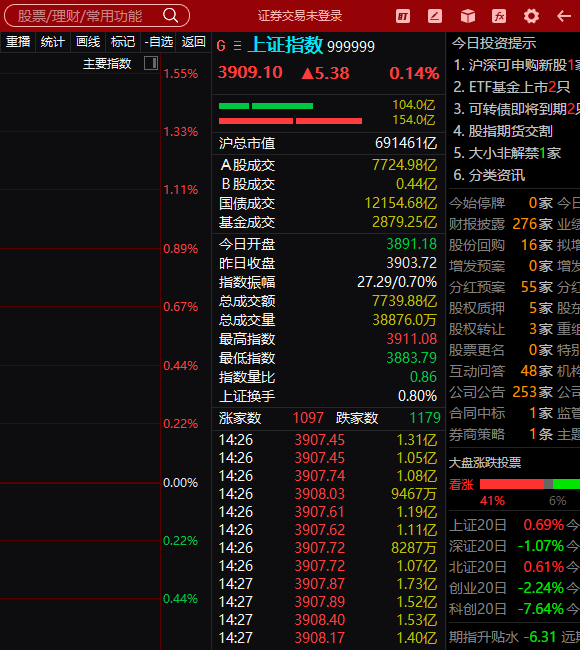Click the tick row with price 3908.03
The height and width of the screenshot is (650, 580).
click(328, 494)
